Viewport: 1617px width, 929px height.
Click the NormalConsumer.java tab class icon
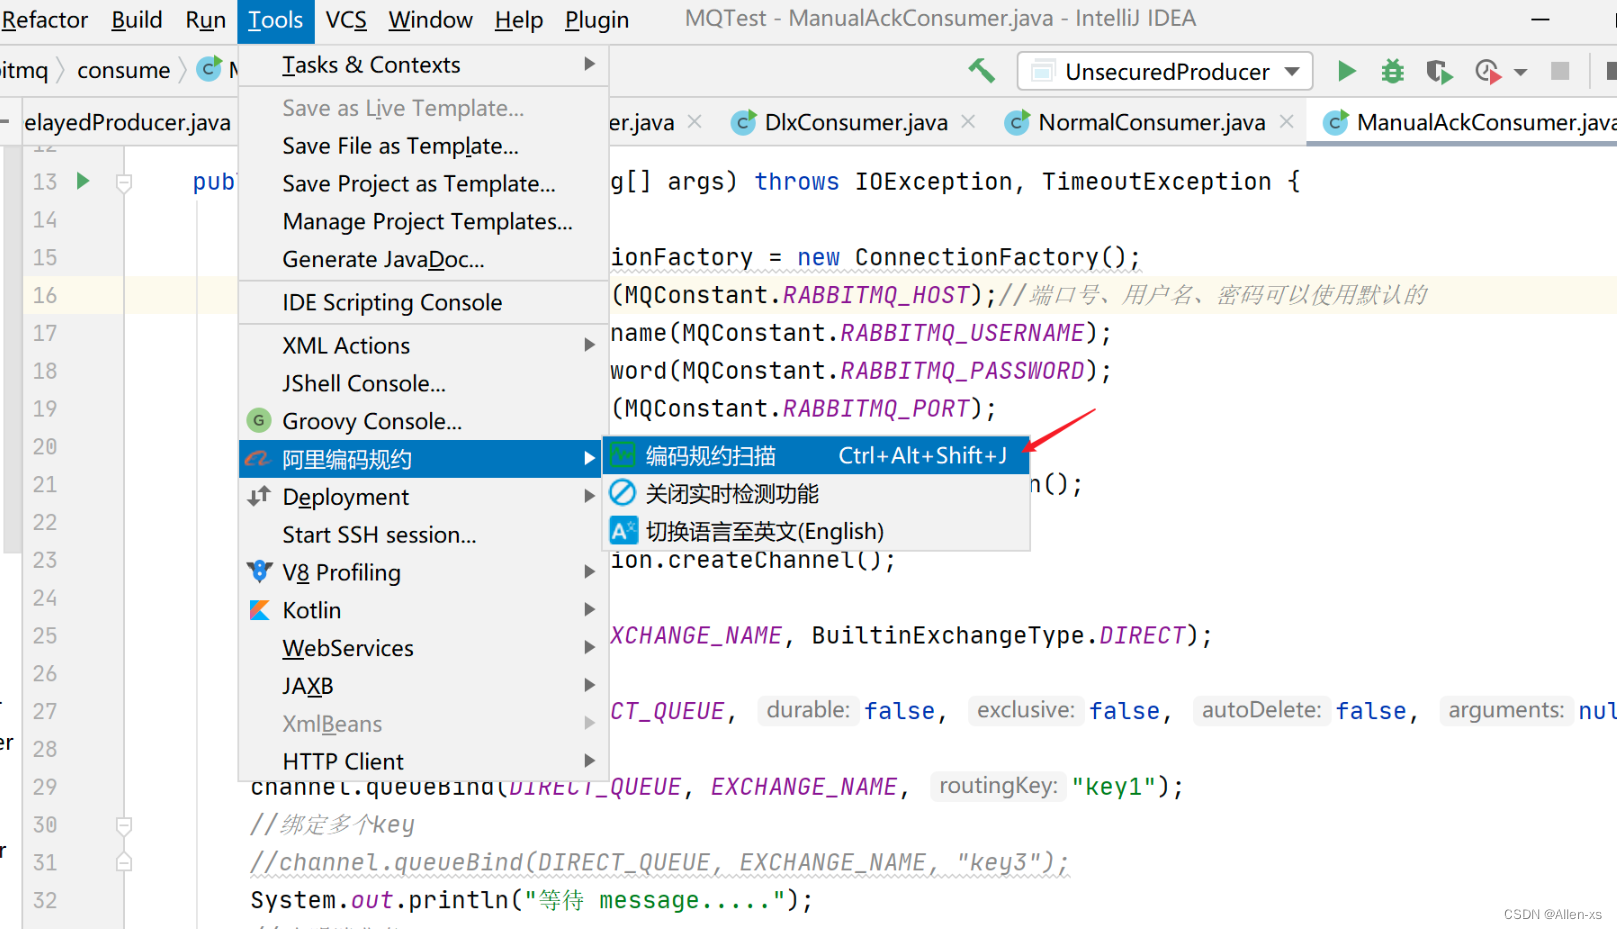coord(1017,122)
